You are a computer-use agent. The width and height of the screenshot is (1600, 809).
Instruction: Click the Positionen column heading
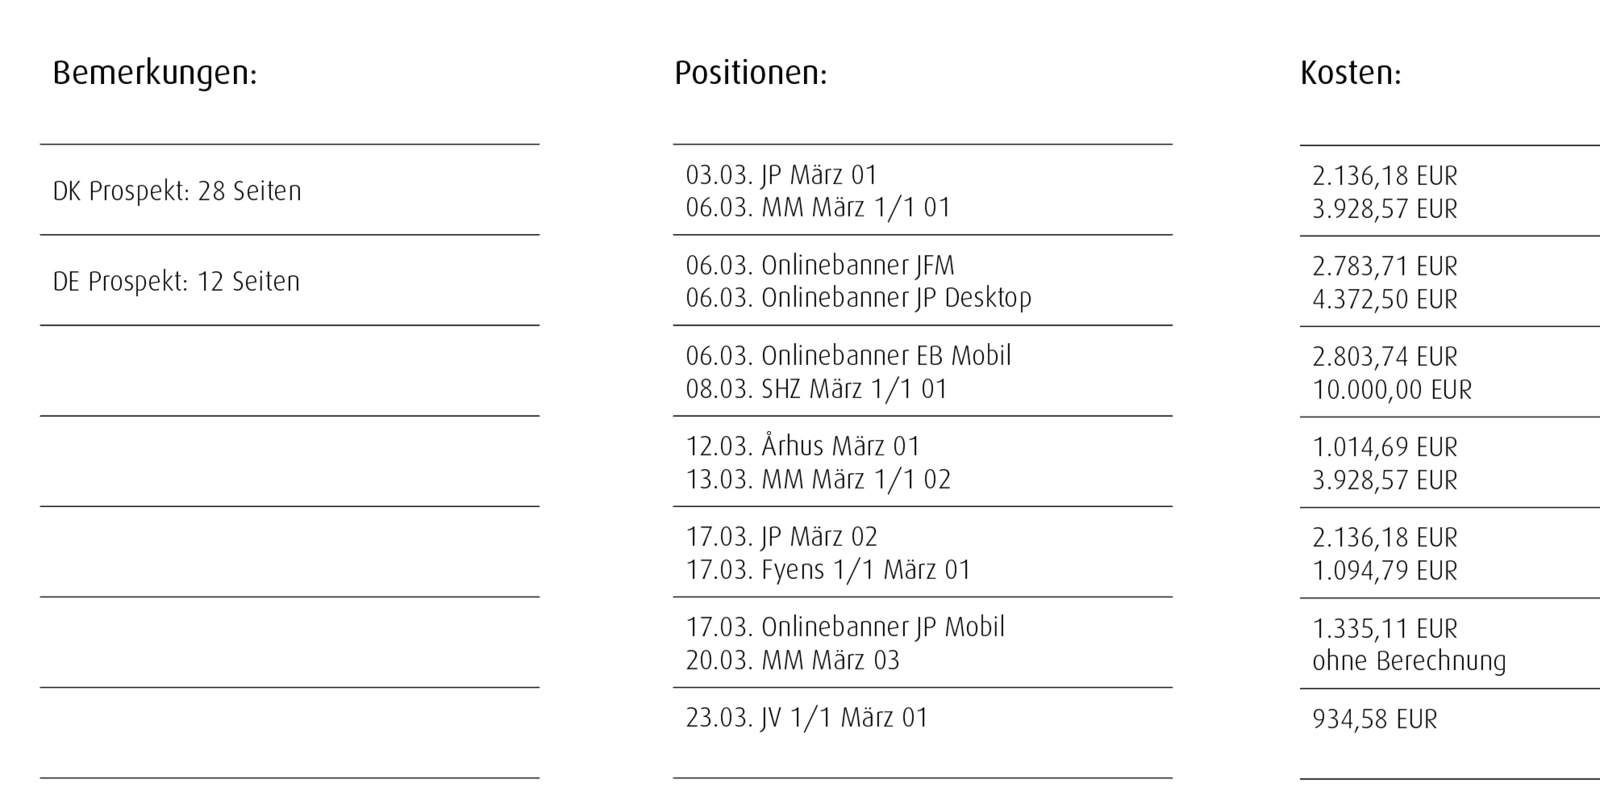tap(750, 74)
